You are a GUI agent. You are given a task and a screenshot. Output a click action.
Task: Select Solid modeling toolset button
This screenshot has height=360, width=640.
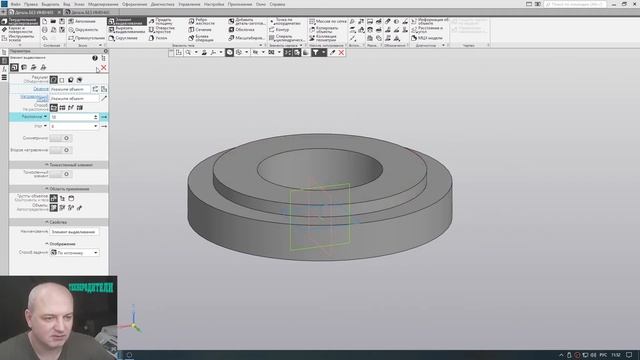20,21
